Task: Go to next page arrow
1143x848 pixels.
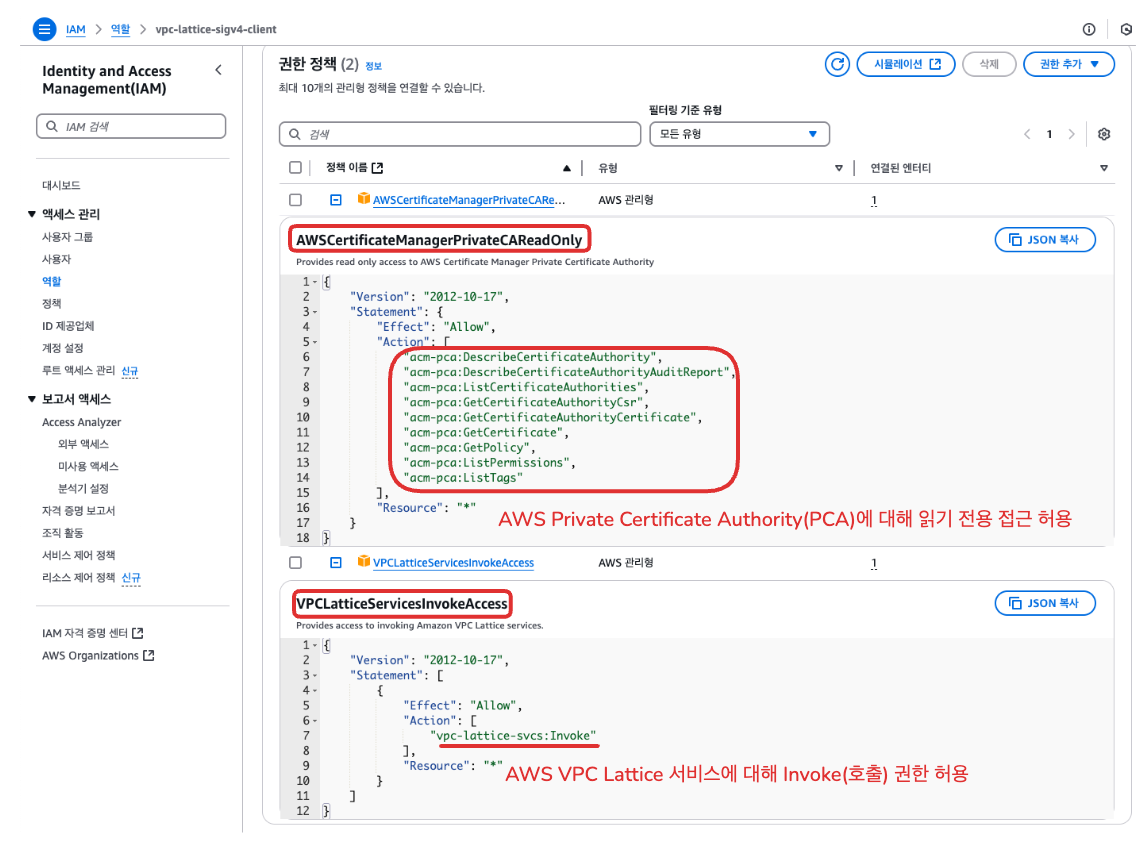Action: click(1071, 134)
